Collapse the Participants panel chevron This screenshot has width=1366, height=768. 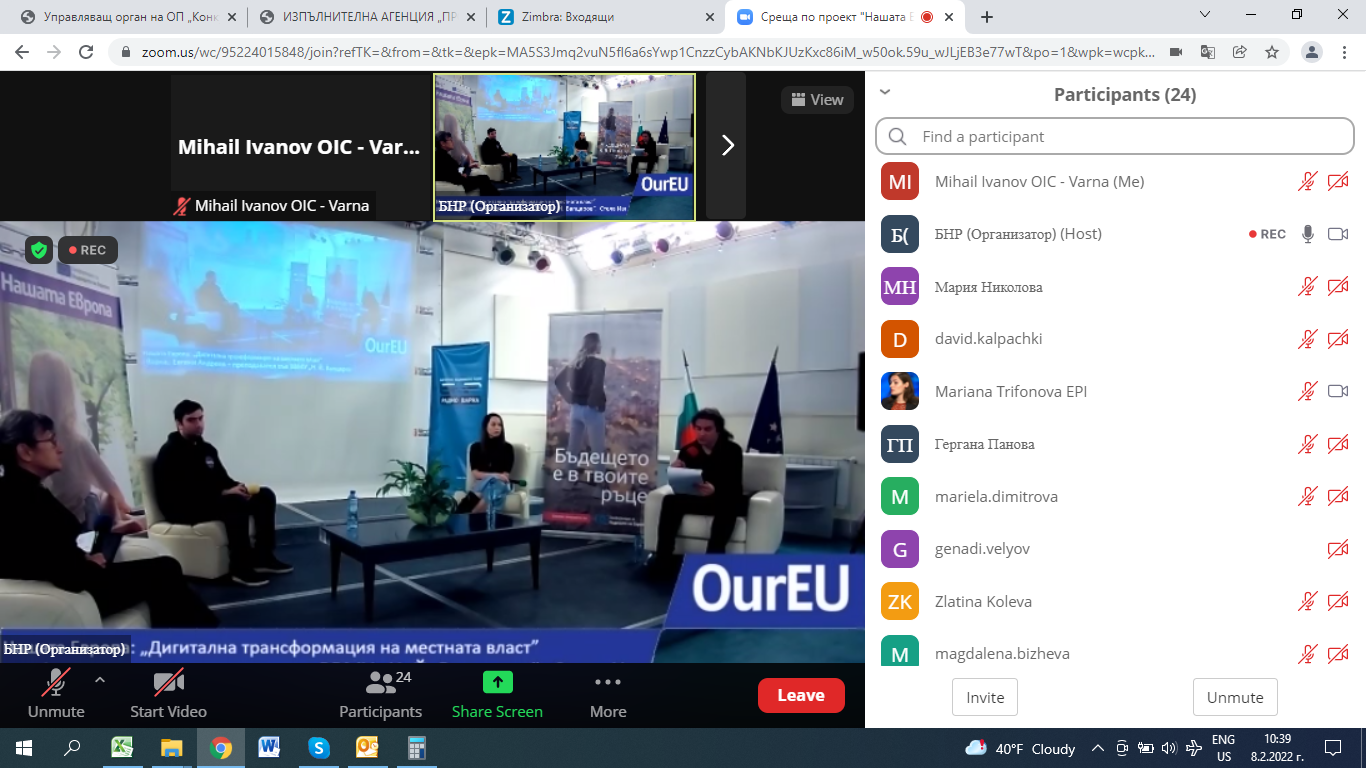[x=884, y=92]
